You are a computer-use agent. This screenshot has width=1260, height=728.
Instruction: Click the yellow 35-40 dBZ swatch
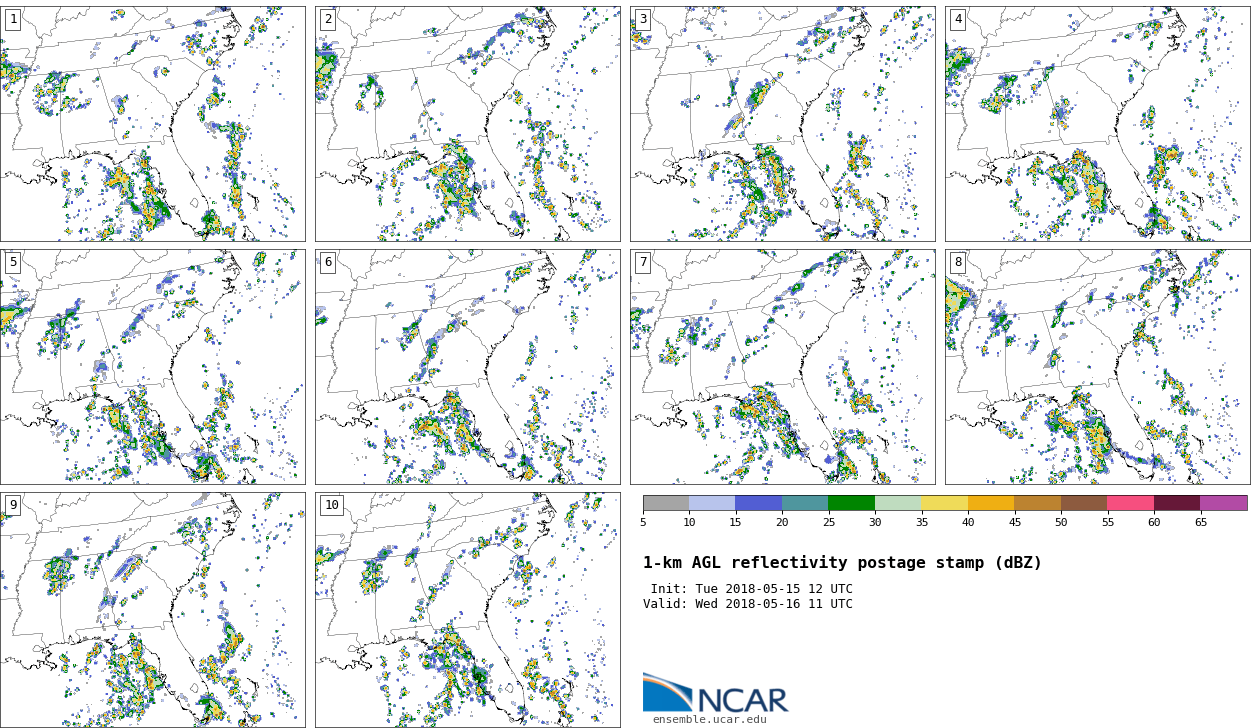coord(945,503)
